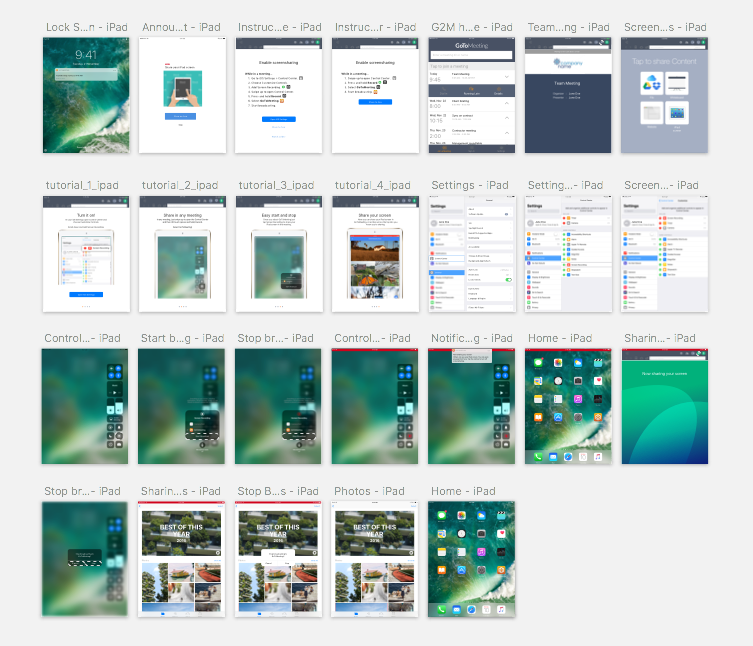Viewport: 753px width, 646px height.
Task: Click the GoToMeeting logo in the G2M artboard
Action: point(472,45)
